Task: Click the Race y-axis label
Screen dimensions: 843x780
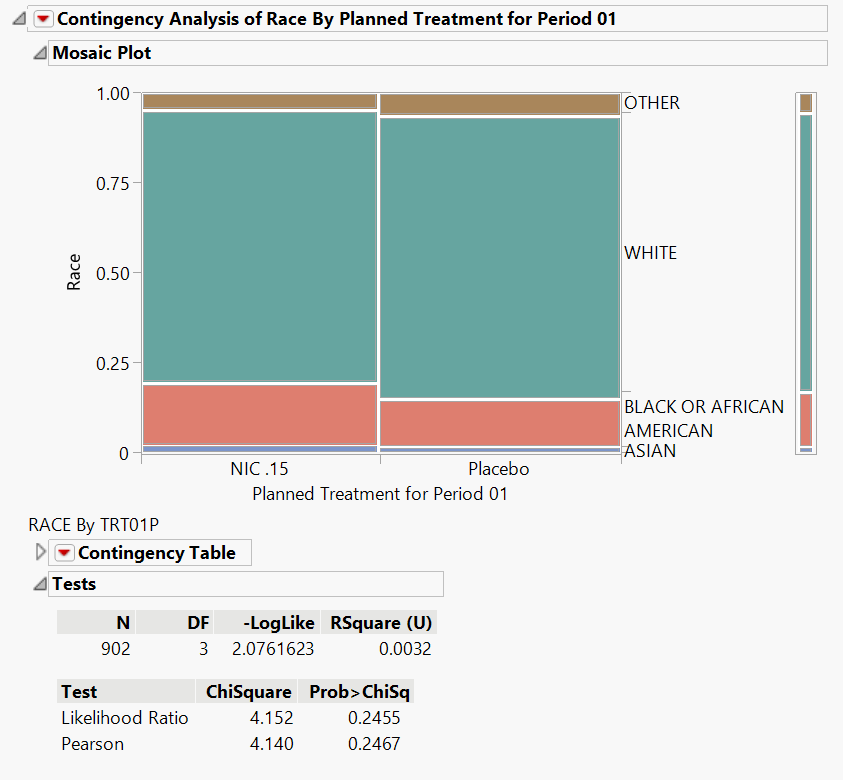Action: (x=74, y=272)
